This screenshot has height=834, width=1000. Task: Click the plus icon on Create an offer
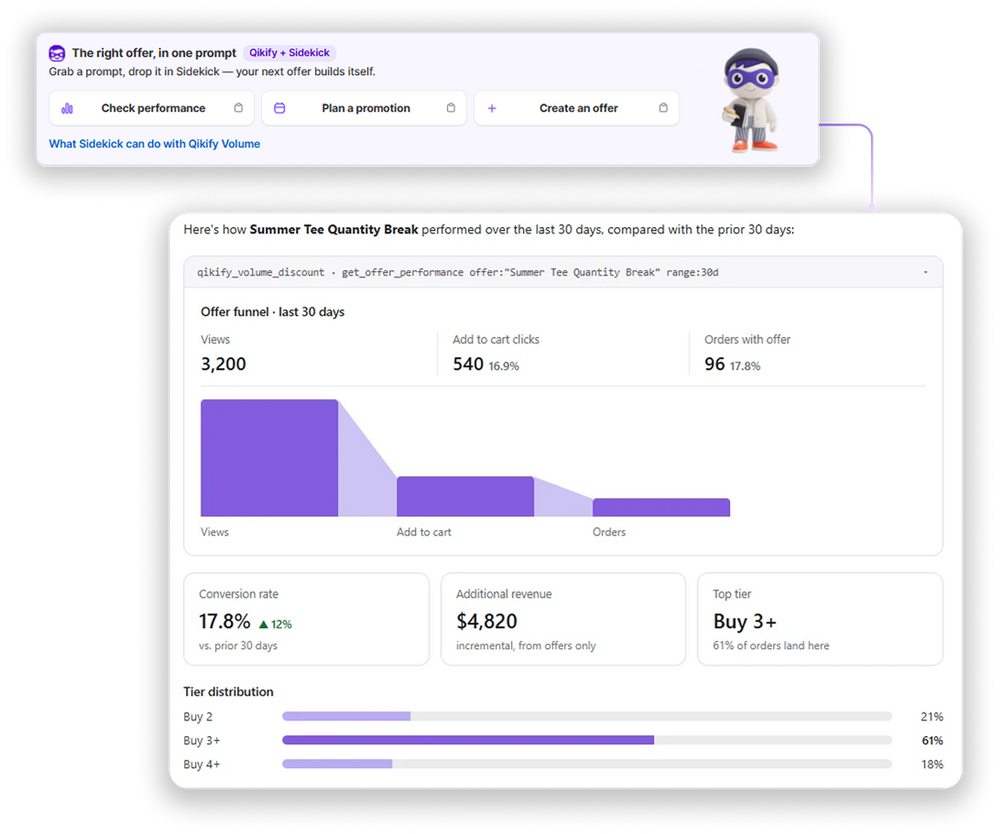(492, 108)
